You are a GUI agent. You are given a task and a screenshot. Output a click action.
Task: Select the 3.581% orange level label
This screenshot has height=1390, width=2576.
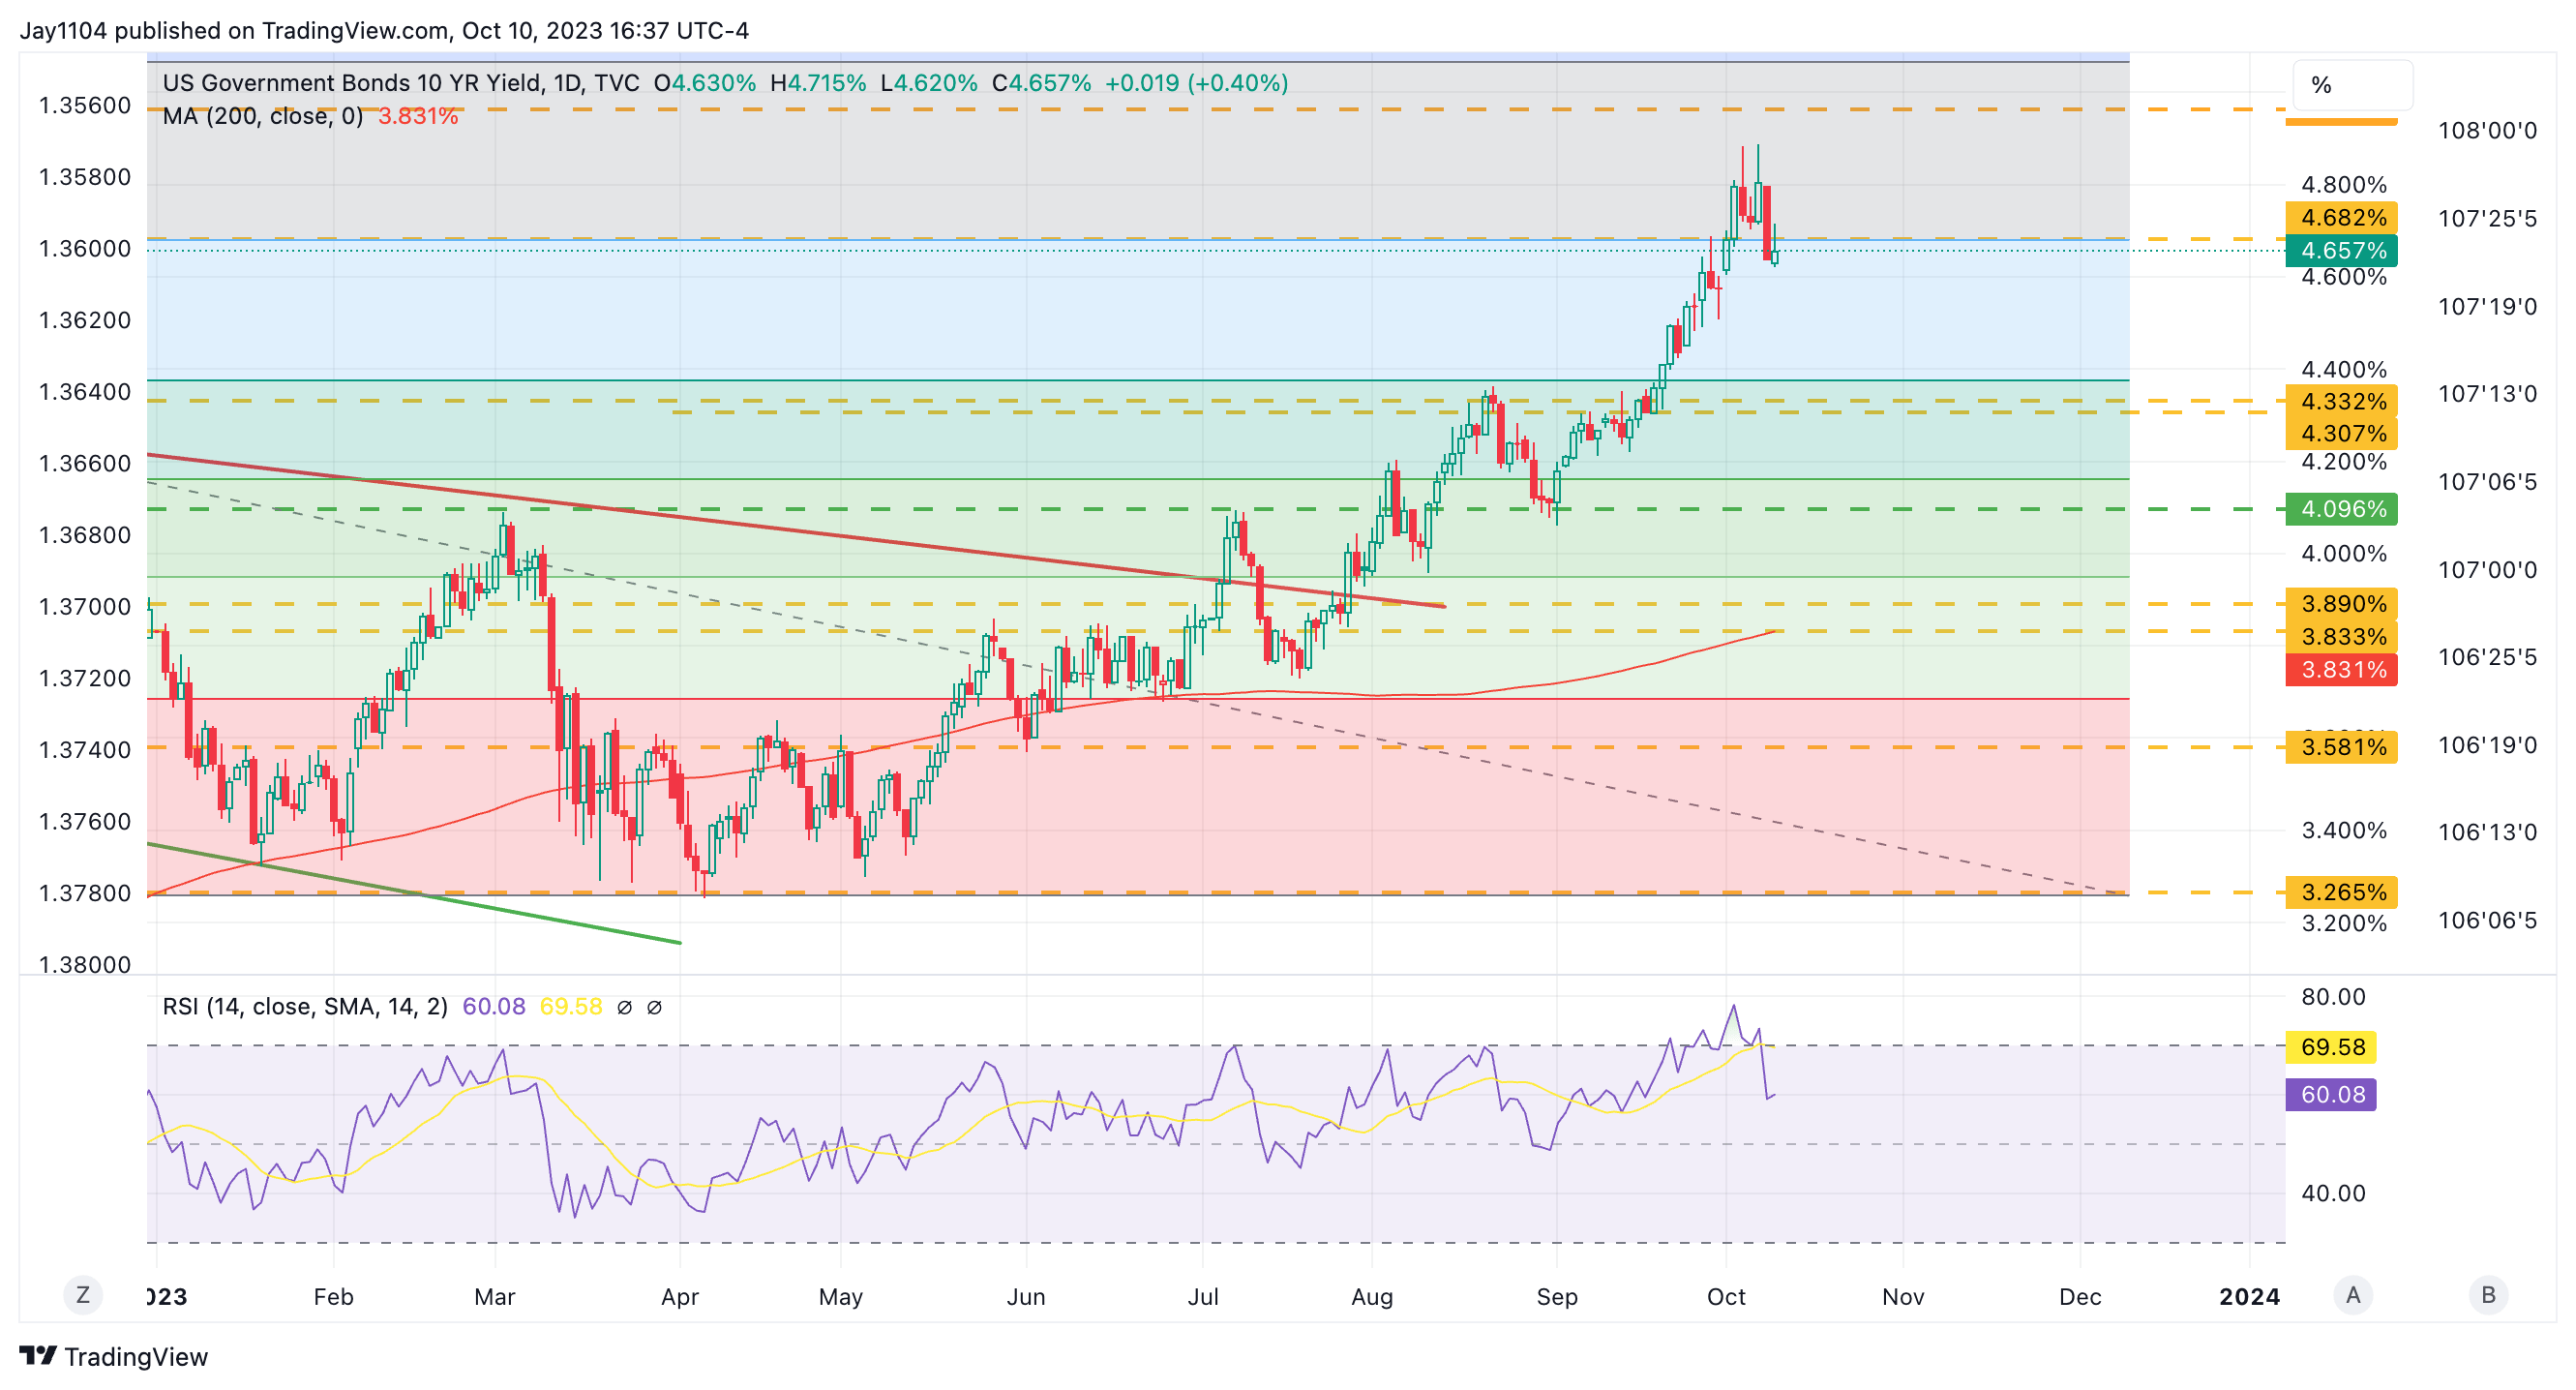(x=2341, y=747)
